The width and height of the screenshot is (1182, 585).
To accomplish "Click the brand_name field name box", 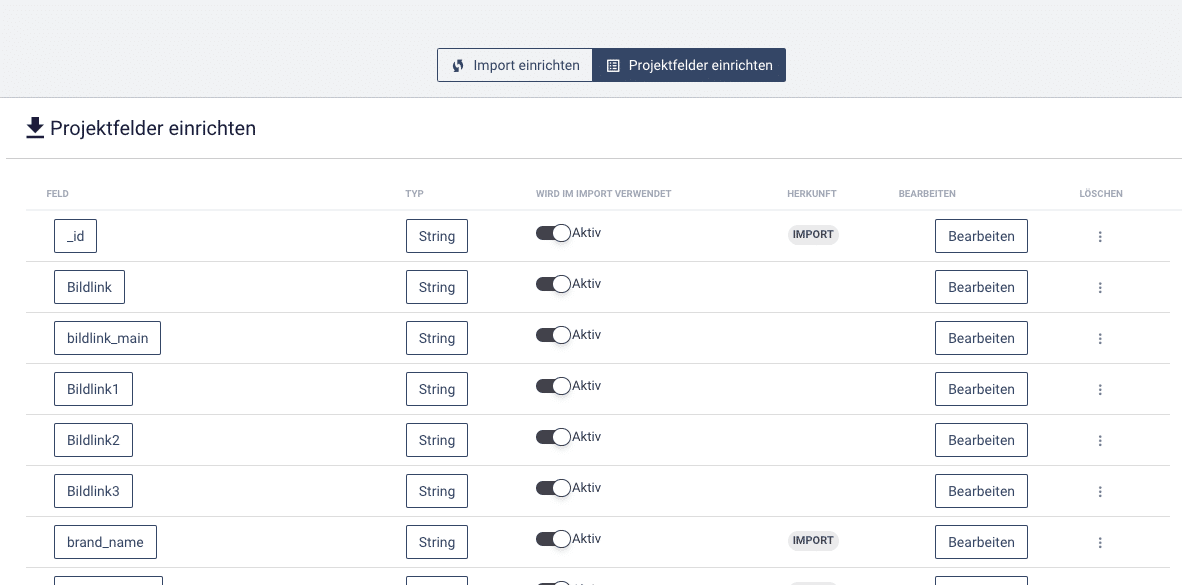I will [106, 542].
